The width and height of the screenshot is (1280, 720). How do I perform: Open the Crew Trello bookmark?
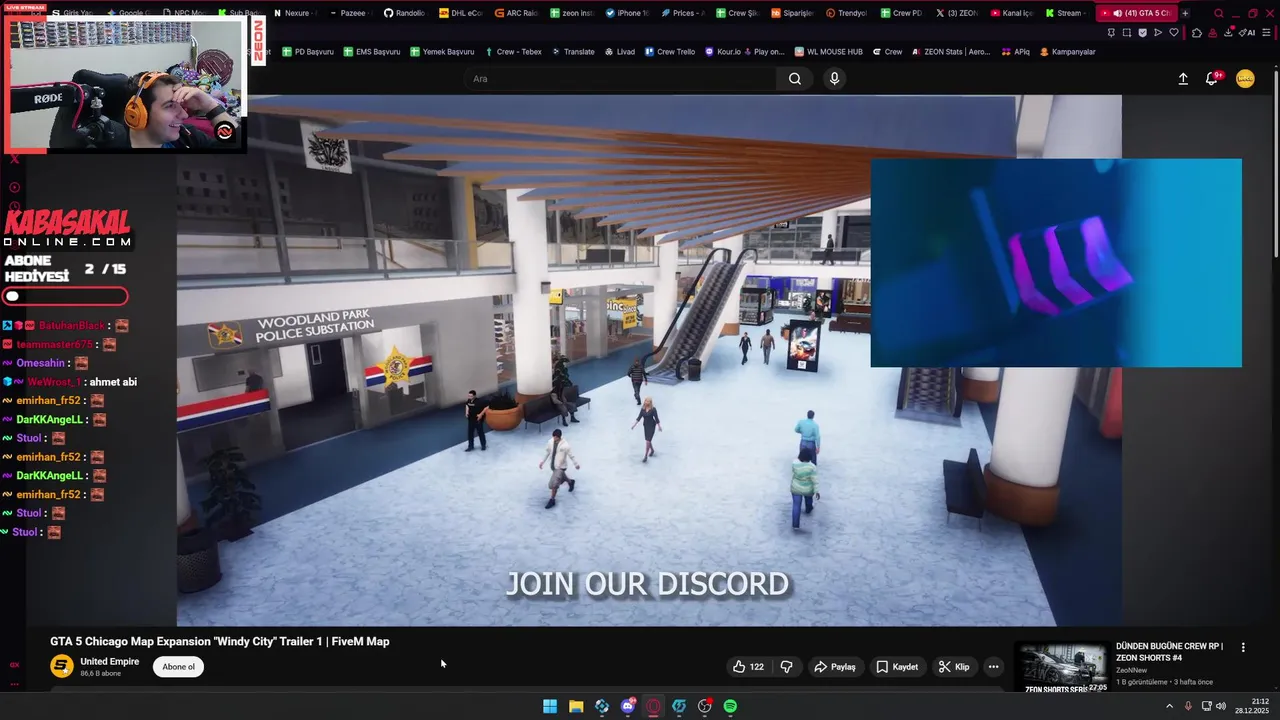[670, 51]
